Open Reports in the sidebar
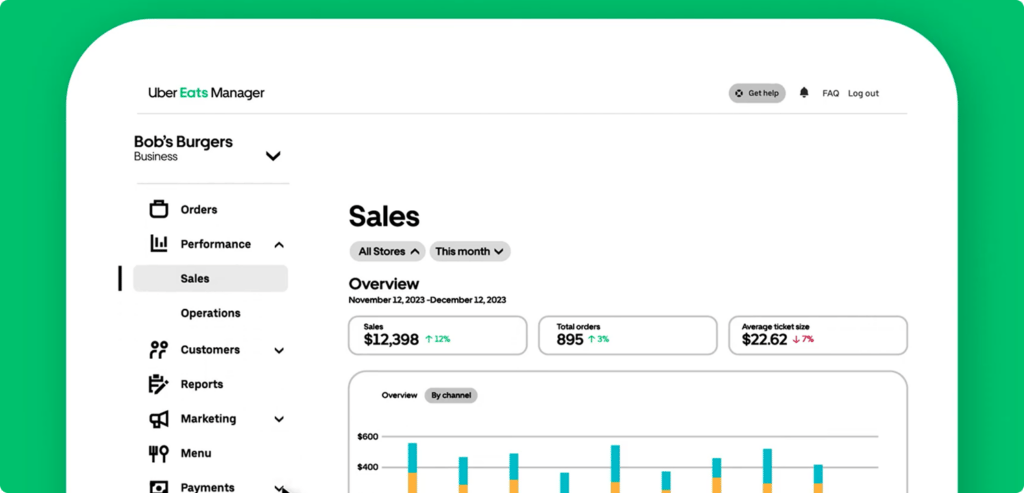 click(202, 384)
